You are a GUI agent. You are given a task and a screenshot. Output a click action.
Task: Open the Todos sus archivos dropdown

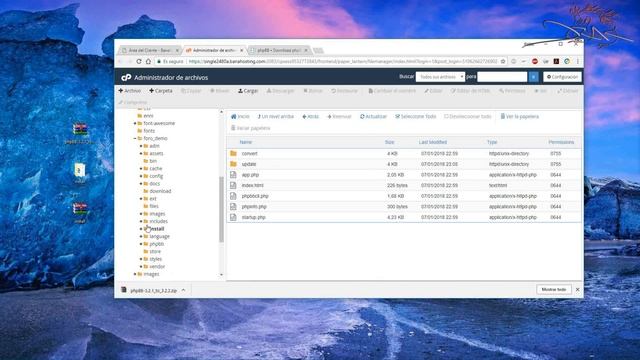tap(440, 77)
